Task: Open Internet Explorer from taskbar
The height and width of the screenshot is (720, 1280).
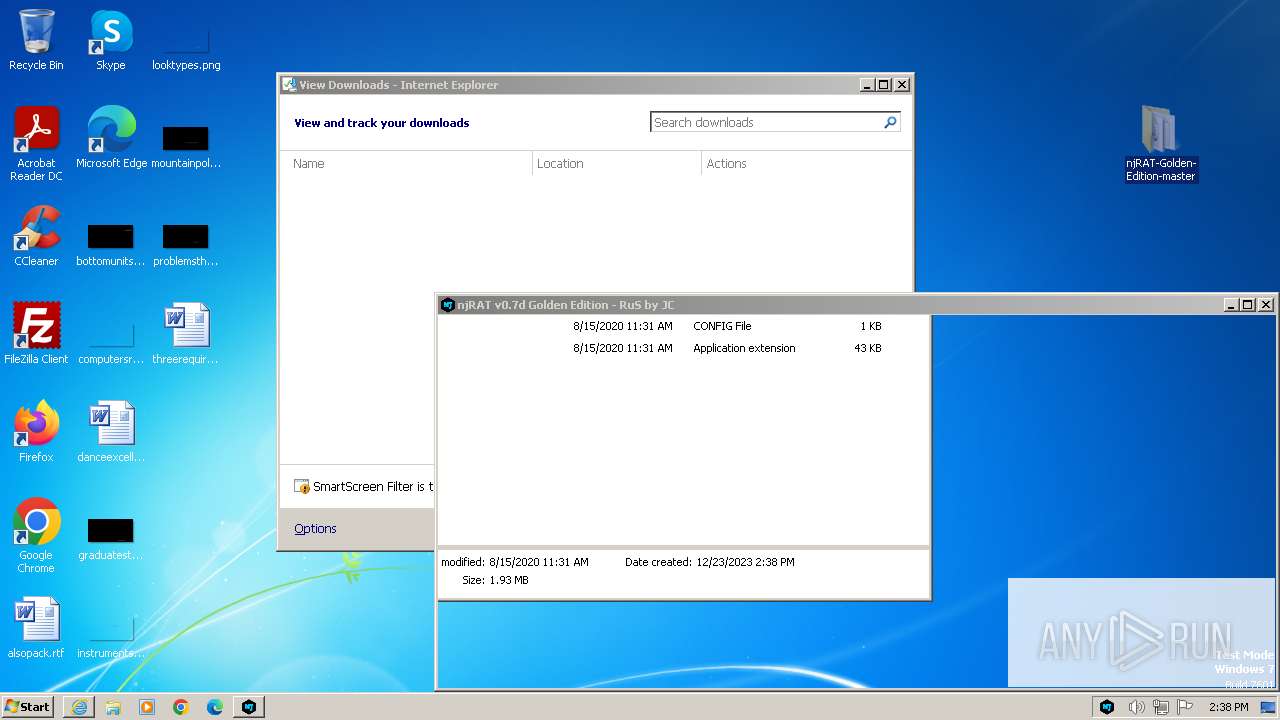Action: click(x=79, y=707)
